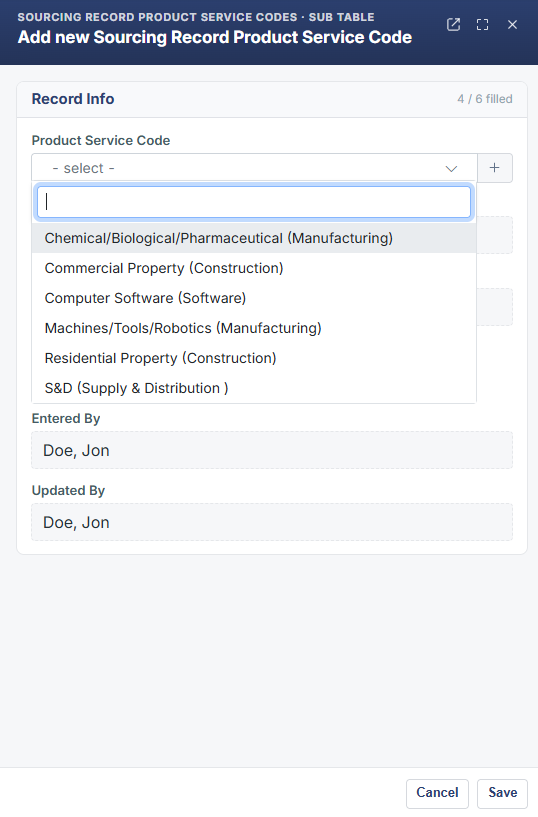Collapse the Product Service Code dropdown chevron

click(x=451, y=168)
